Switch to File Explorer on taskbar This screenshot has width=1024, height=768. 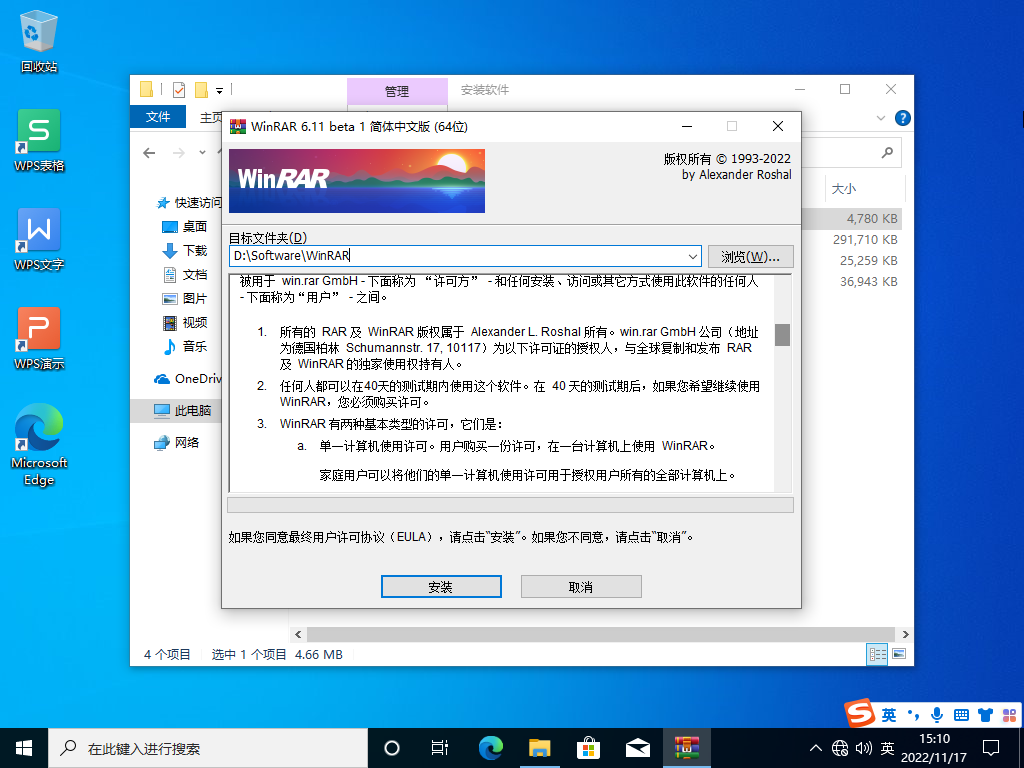point(539,748)
